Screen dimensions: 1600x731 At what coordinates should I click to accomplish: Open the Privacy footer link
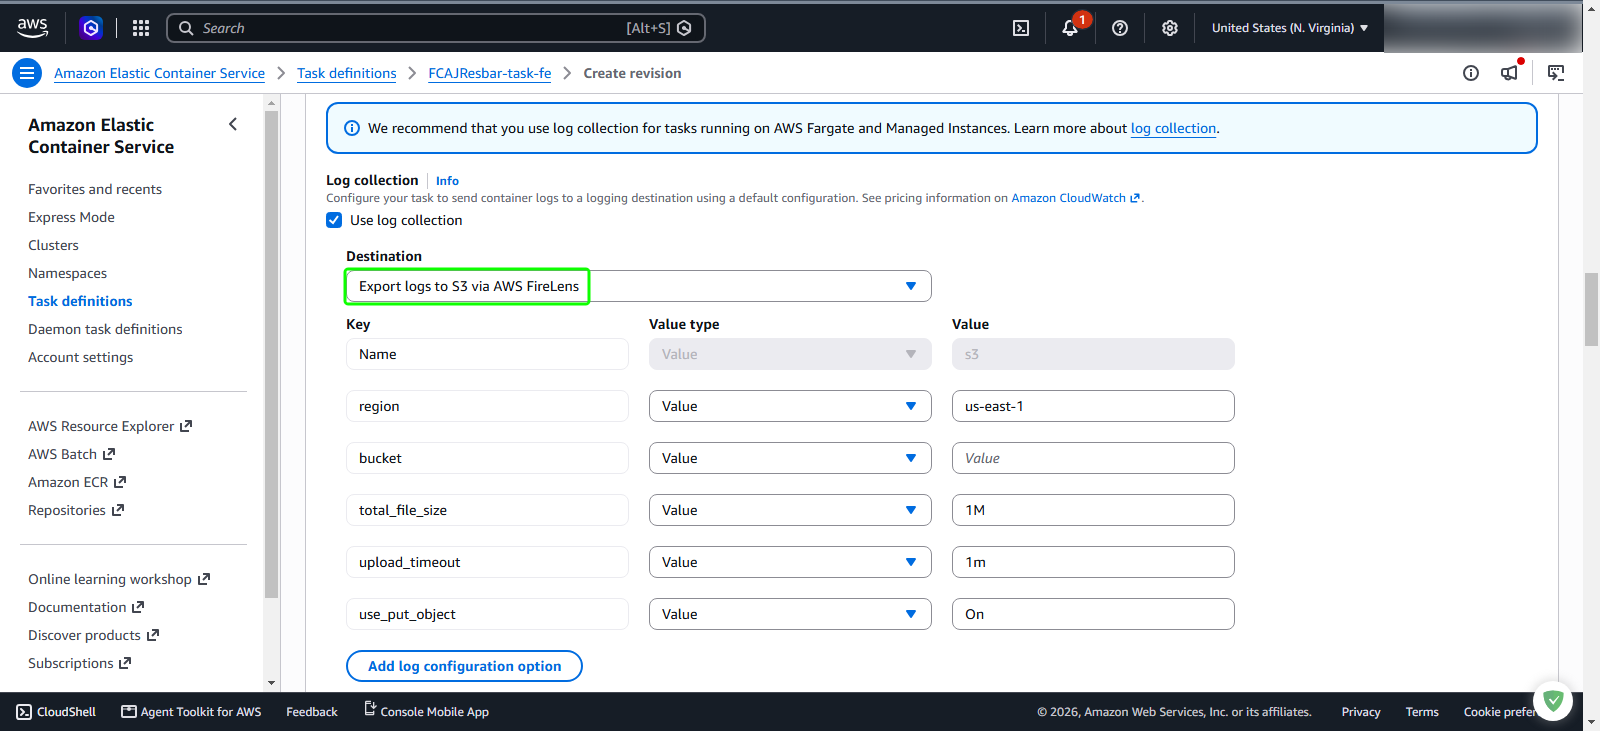(x=1361, y=712)
